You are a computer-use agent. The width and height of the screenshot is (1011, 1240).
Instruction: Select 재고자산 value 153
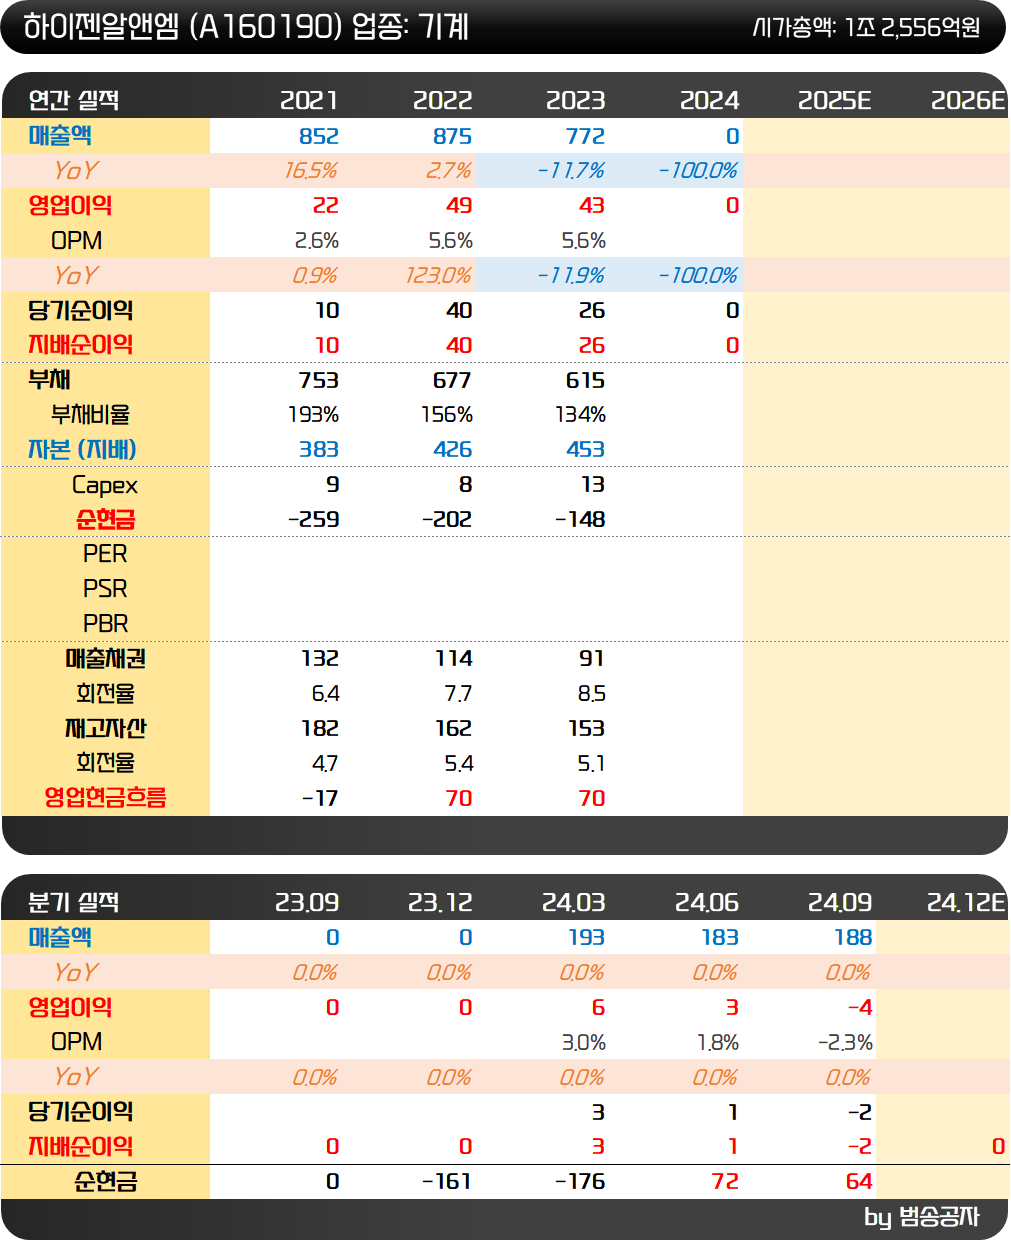point(586,729)
